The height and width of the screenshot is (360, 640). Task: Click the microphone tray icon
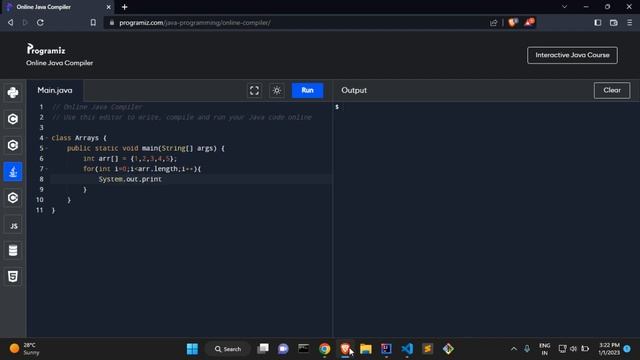pos(527,349)
